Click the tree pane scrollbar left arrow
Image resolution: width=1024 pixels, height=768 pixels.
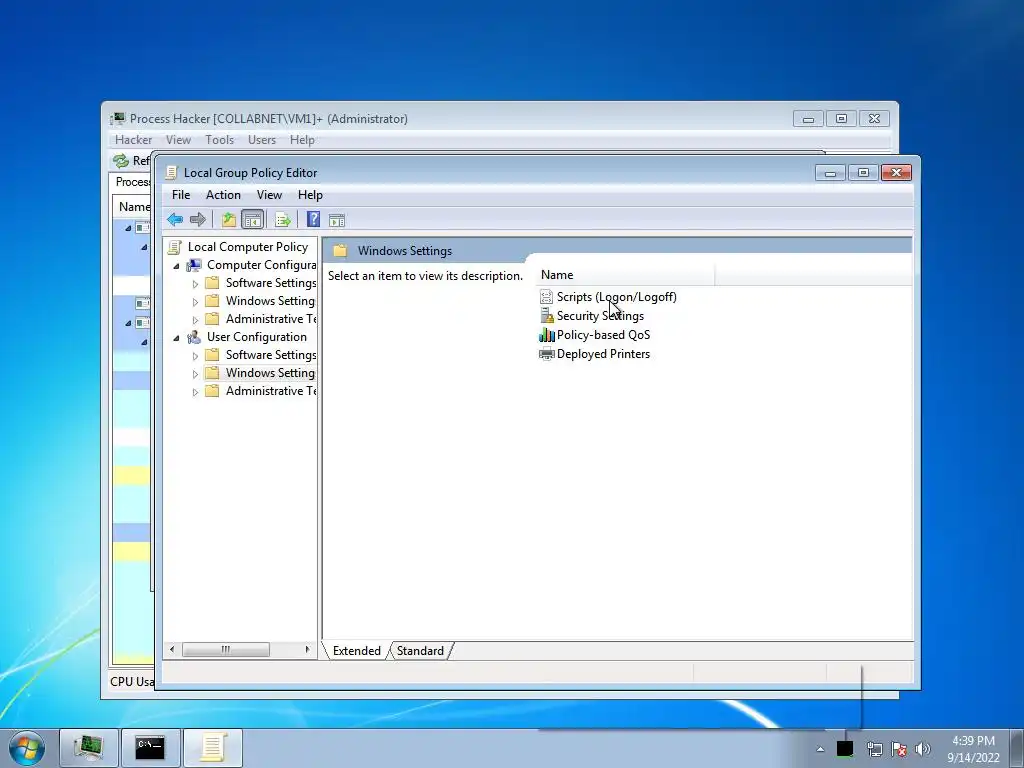172,649
